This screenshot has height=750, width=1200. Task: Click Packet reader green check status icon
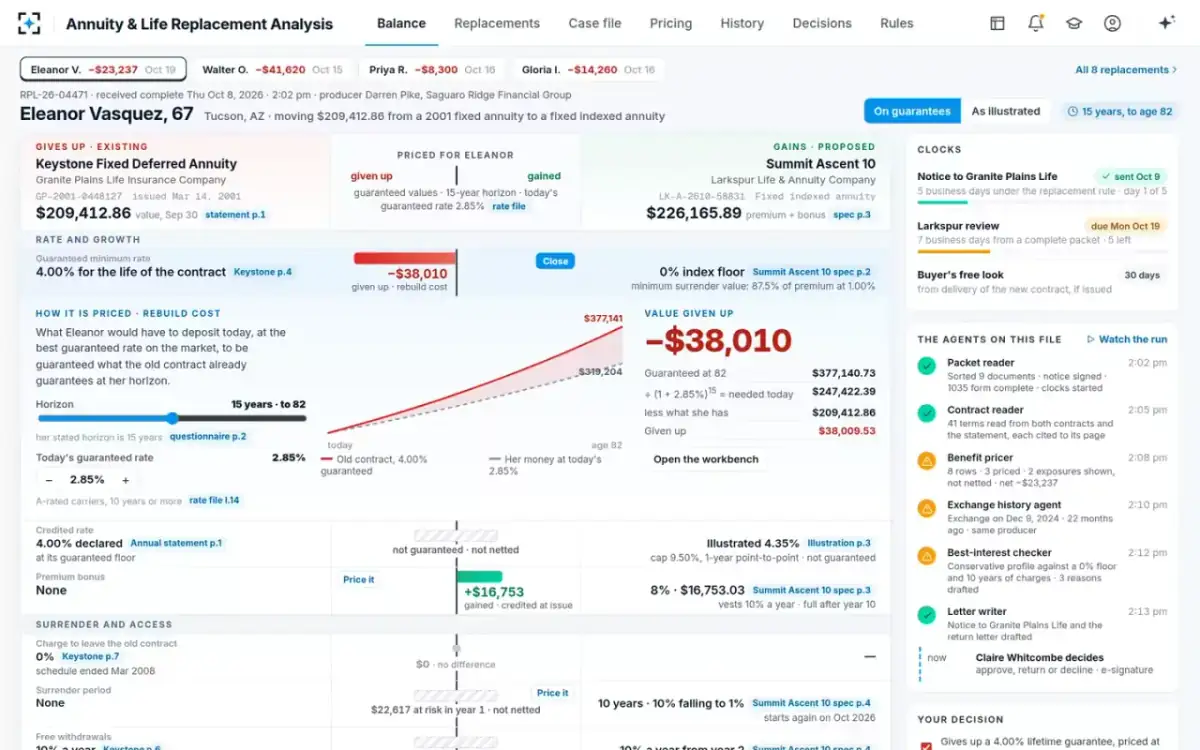point(927,367)
